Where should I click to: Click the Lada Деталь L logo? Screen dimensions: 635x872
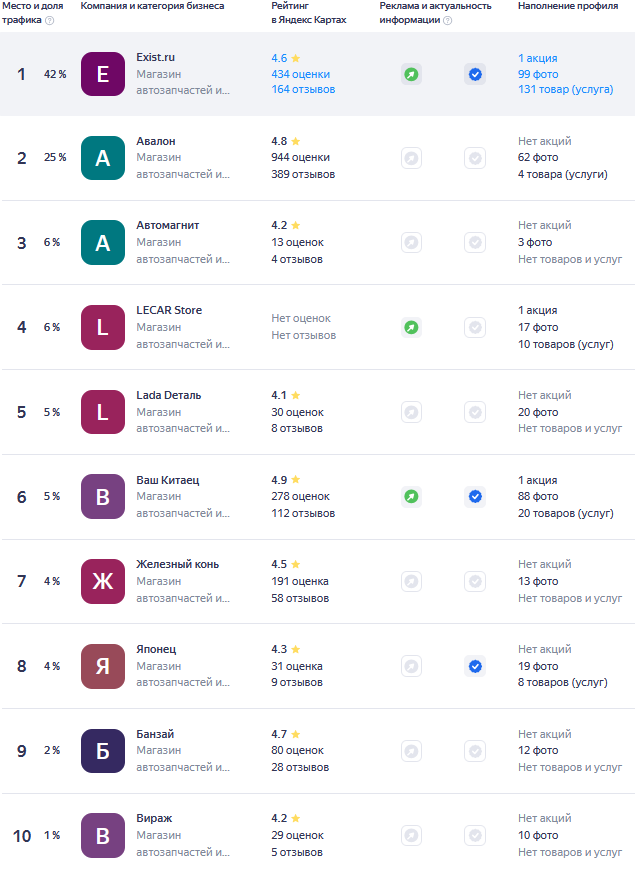103,412
